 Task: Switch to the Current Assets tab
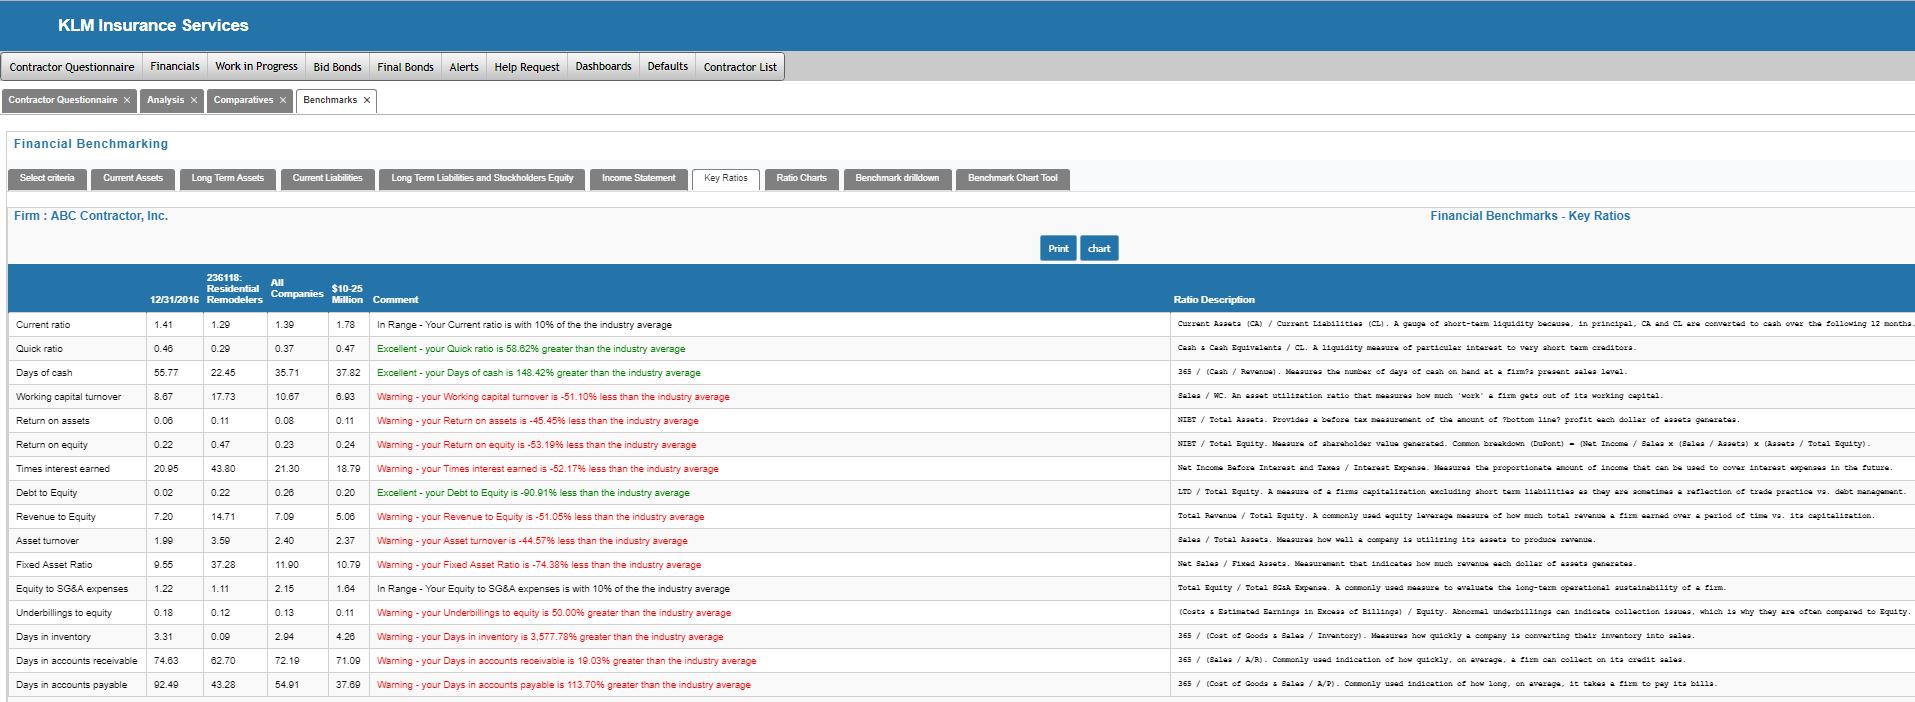click(133, 178)
